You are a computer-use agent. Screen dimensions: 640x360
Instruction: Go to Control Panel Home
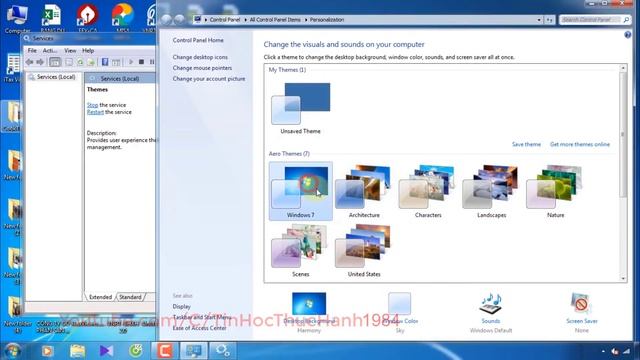point(198,40)
